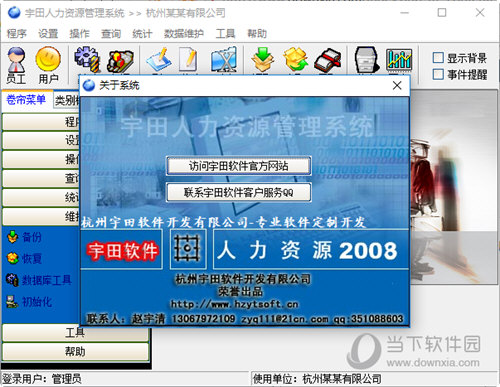The width and height of the screenshot is (500, 387).
Task: Open the bar chart statistics toolbar icon
Action: pos(399,59)
